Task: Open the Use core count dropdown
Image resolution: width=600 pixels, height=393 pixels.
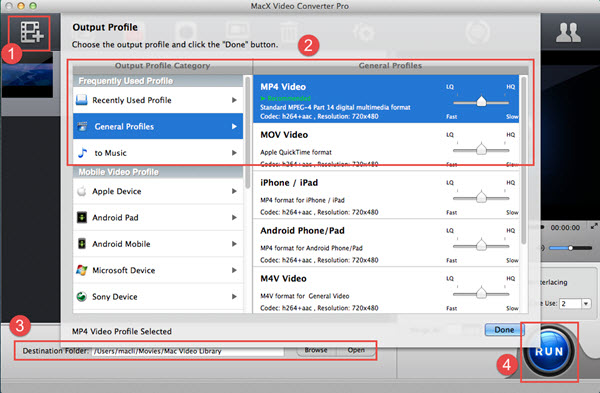Action: pos(586,304)
